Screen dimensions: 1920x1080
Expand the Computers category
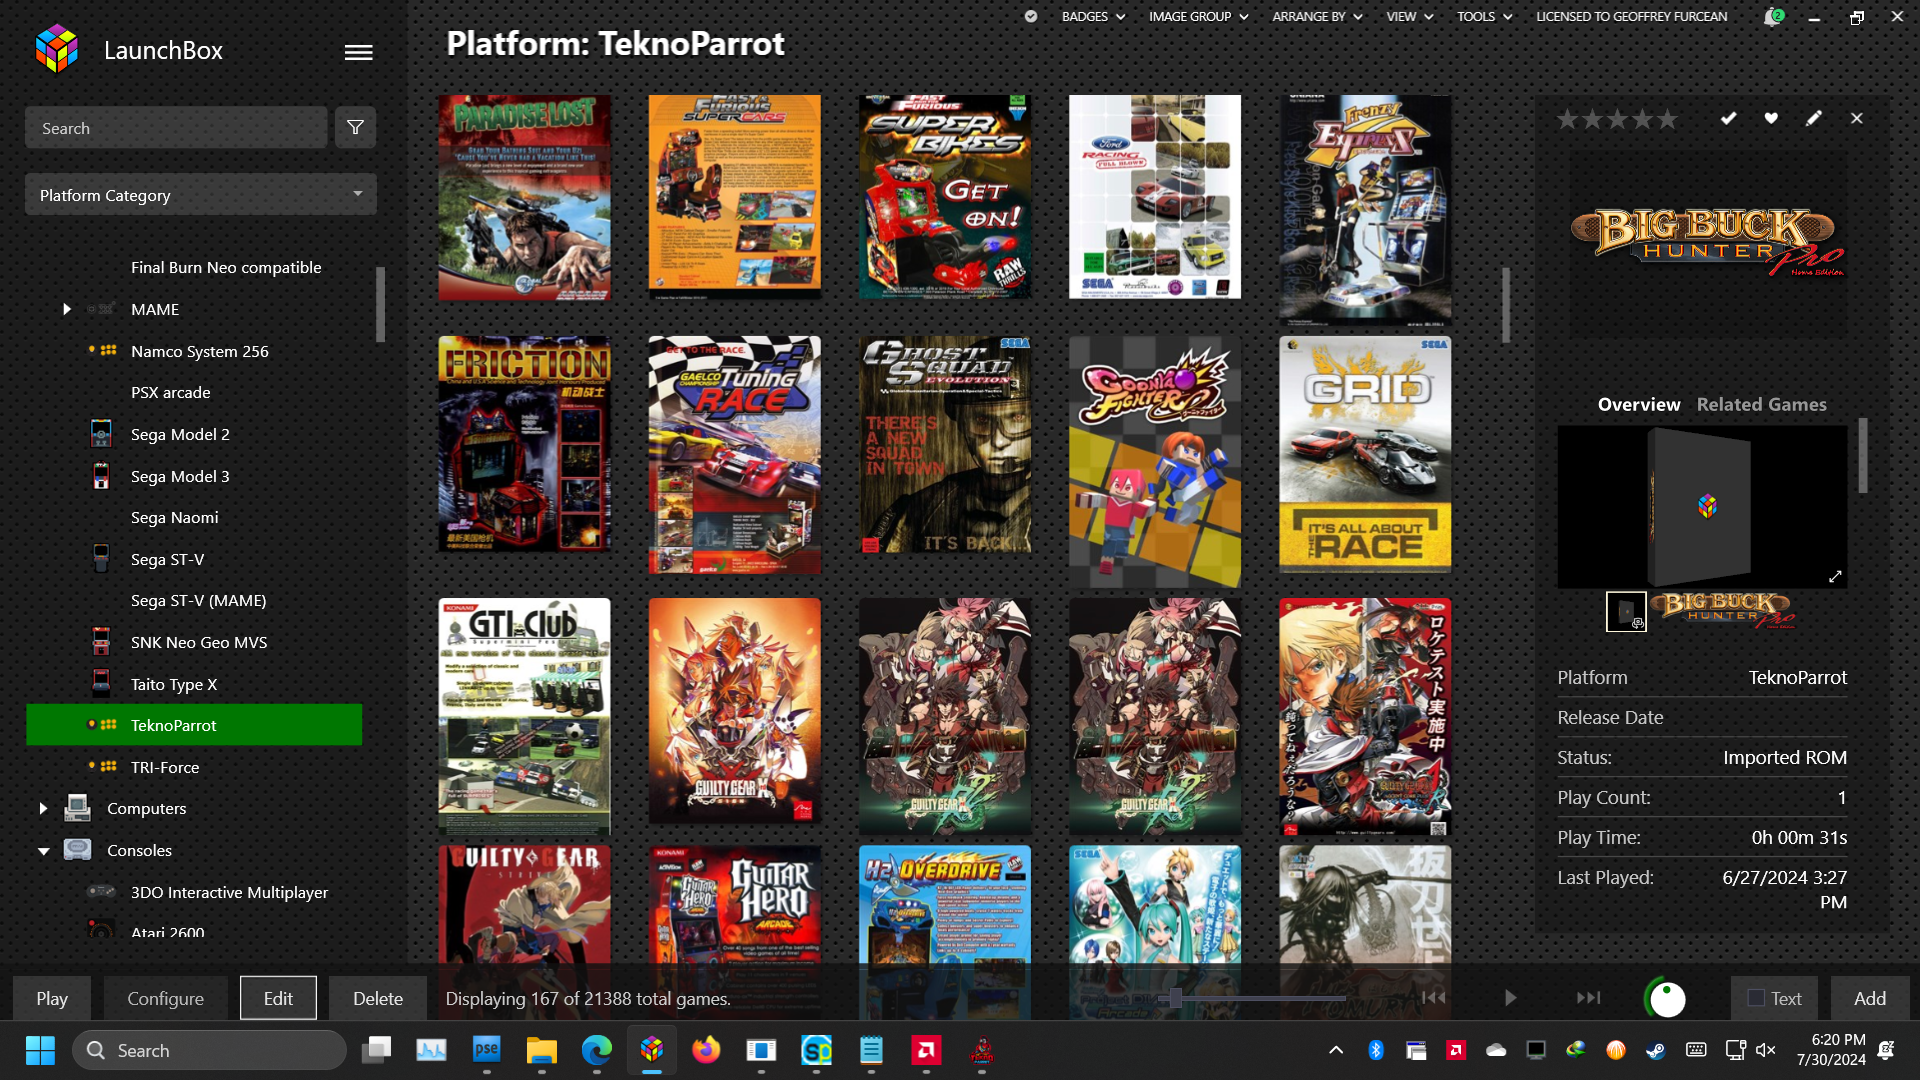coord(43,808)
